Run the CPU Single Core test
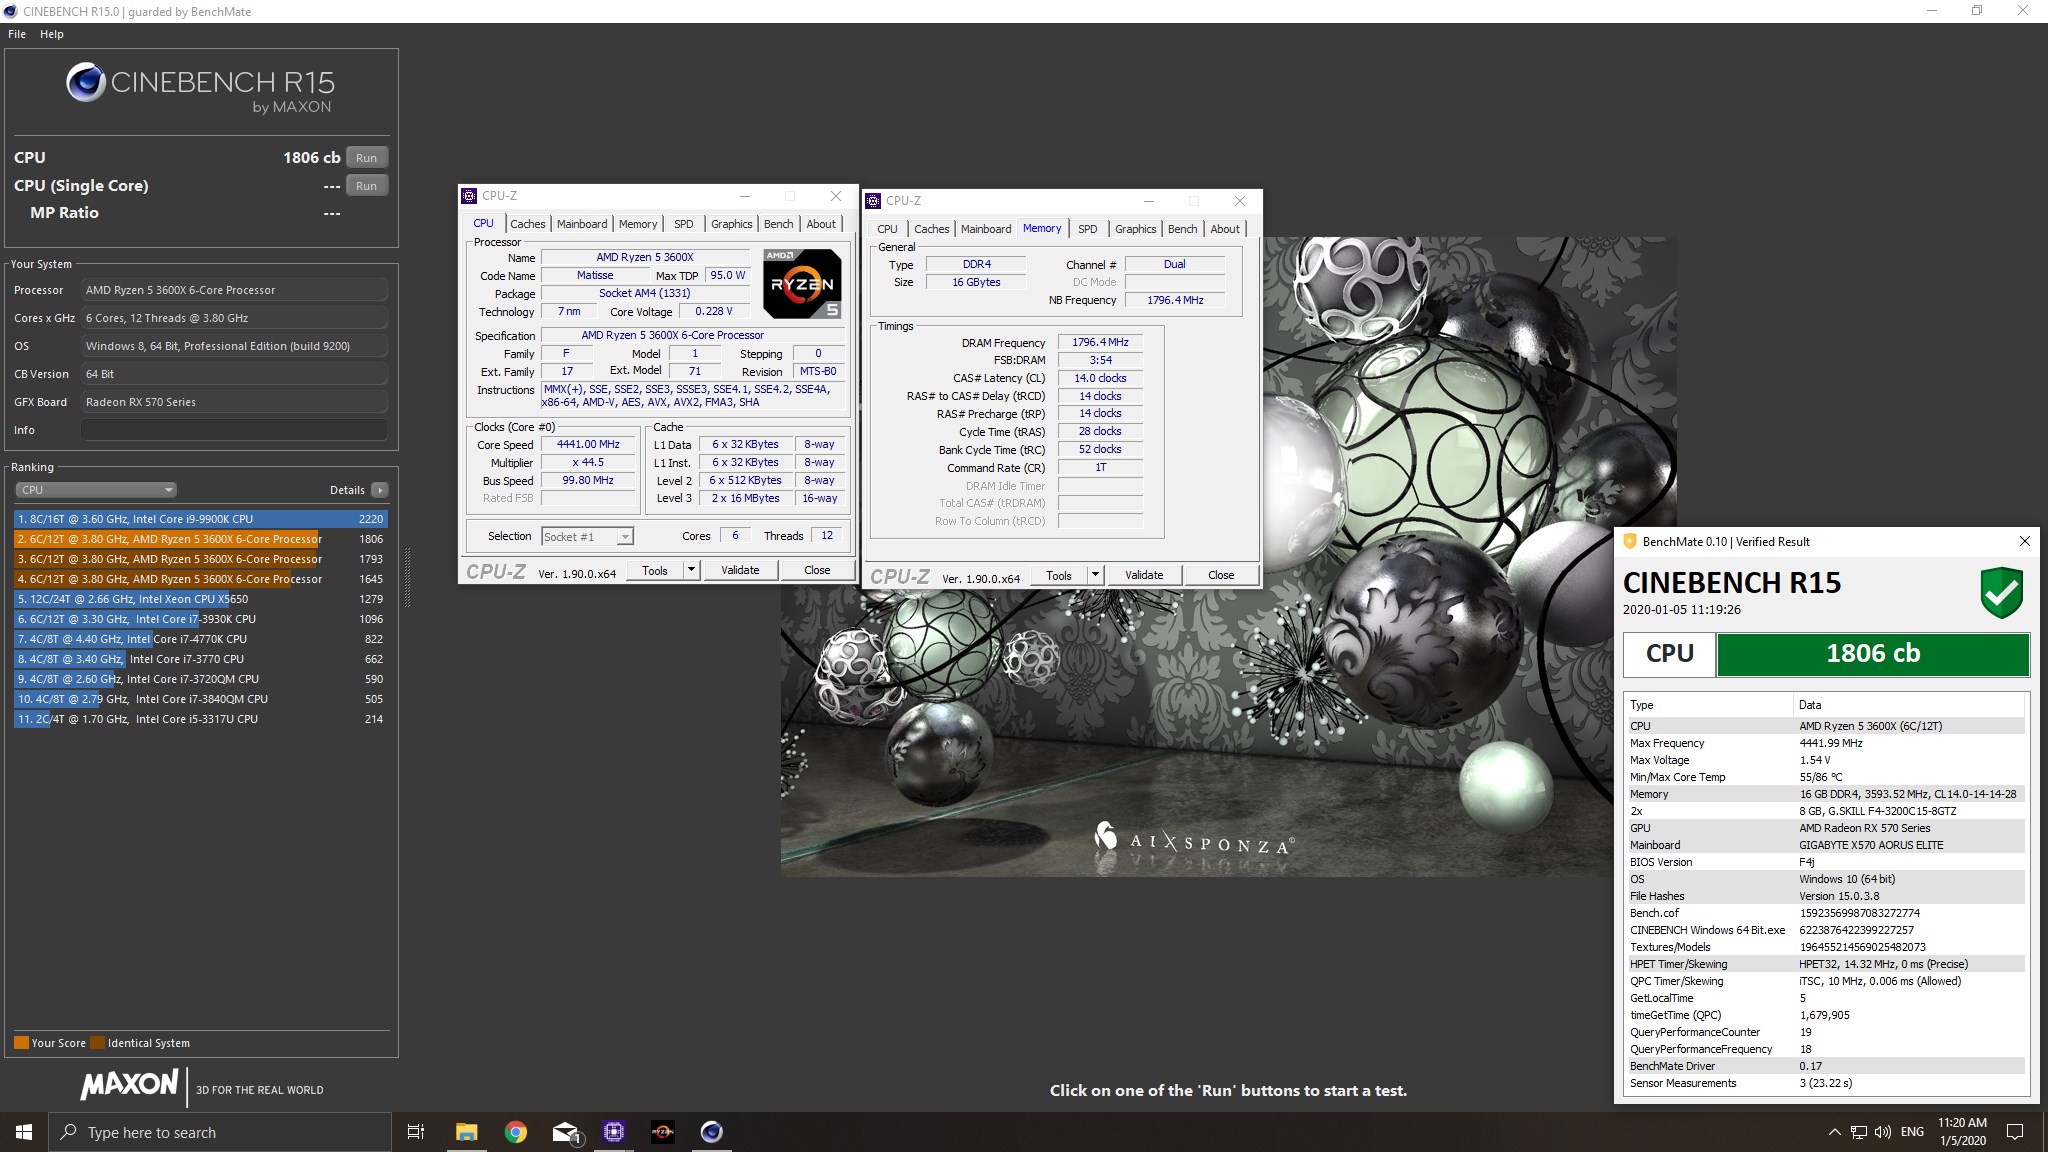 [367, 186]
